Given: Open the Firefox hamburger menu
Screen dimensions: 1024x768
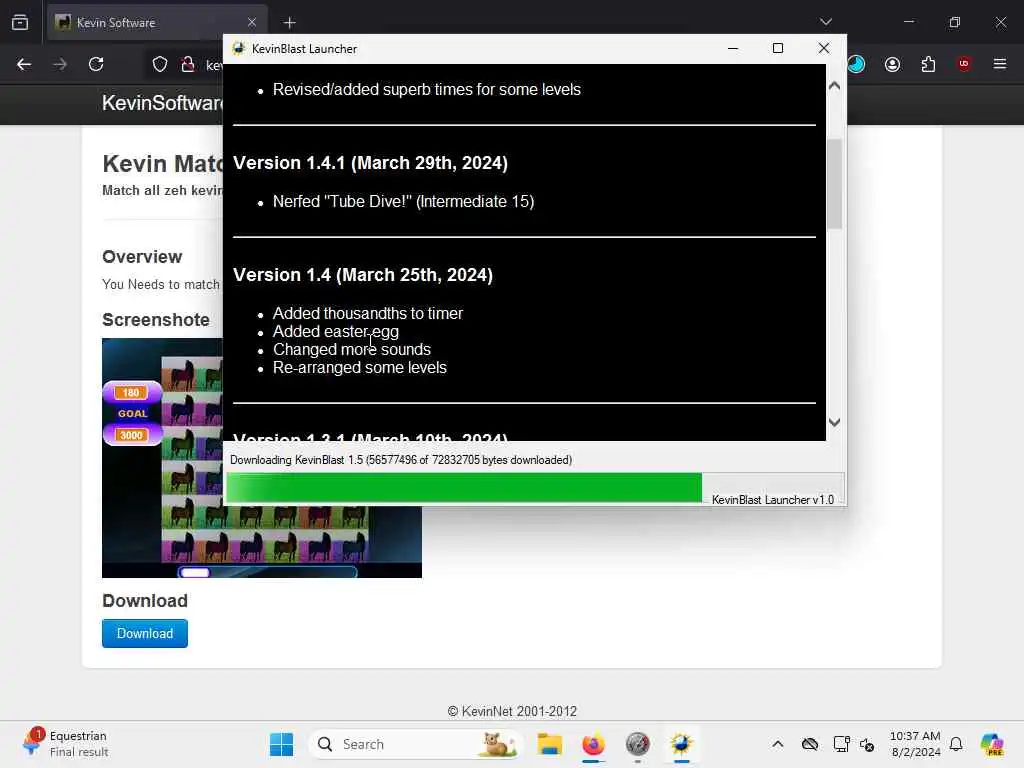Looking at the screenshot, I should (x=1000, y=64).
